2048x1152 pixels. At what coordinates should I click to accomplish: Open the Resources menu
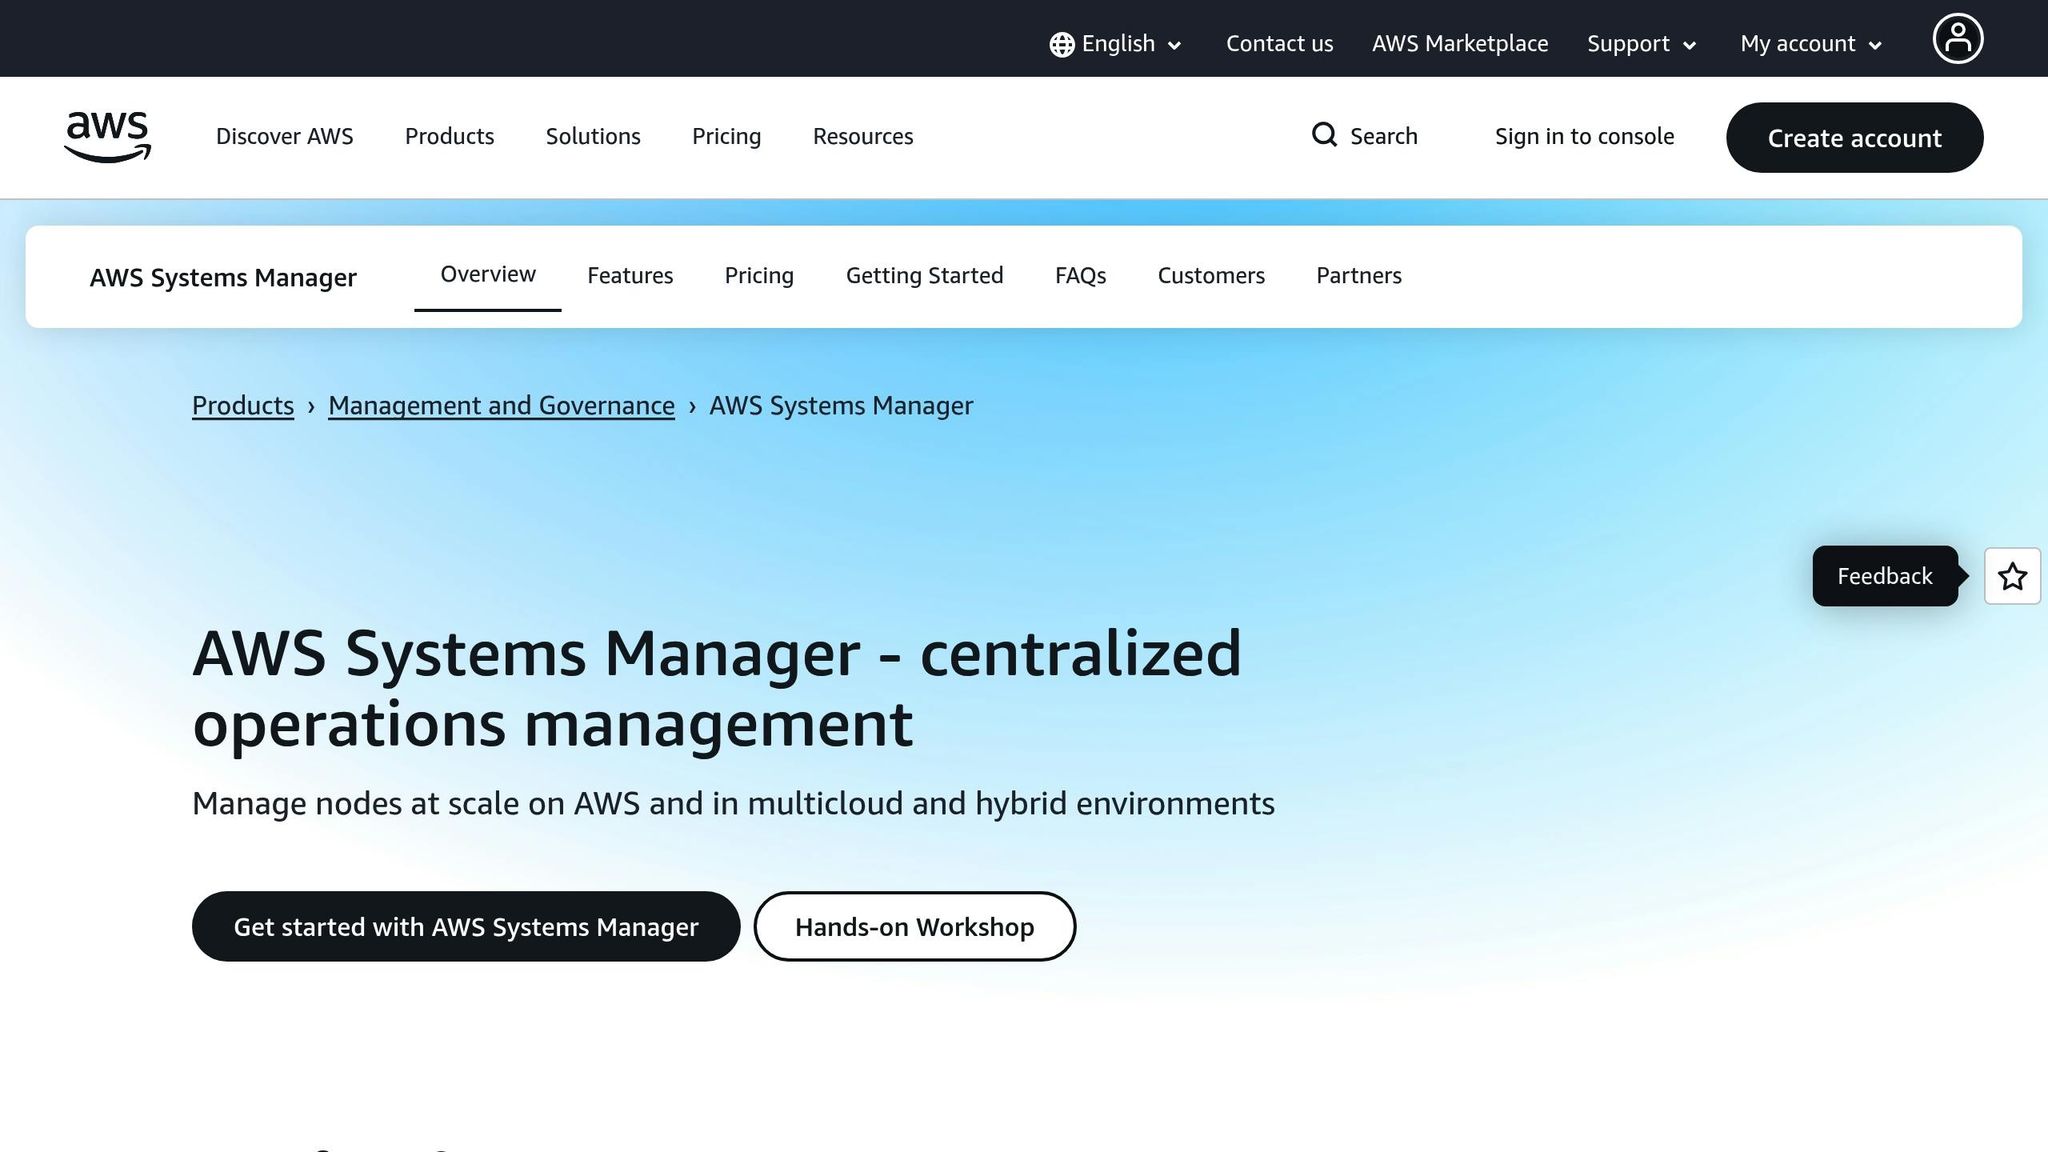coord(862,136)
